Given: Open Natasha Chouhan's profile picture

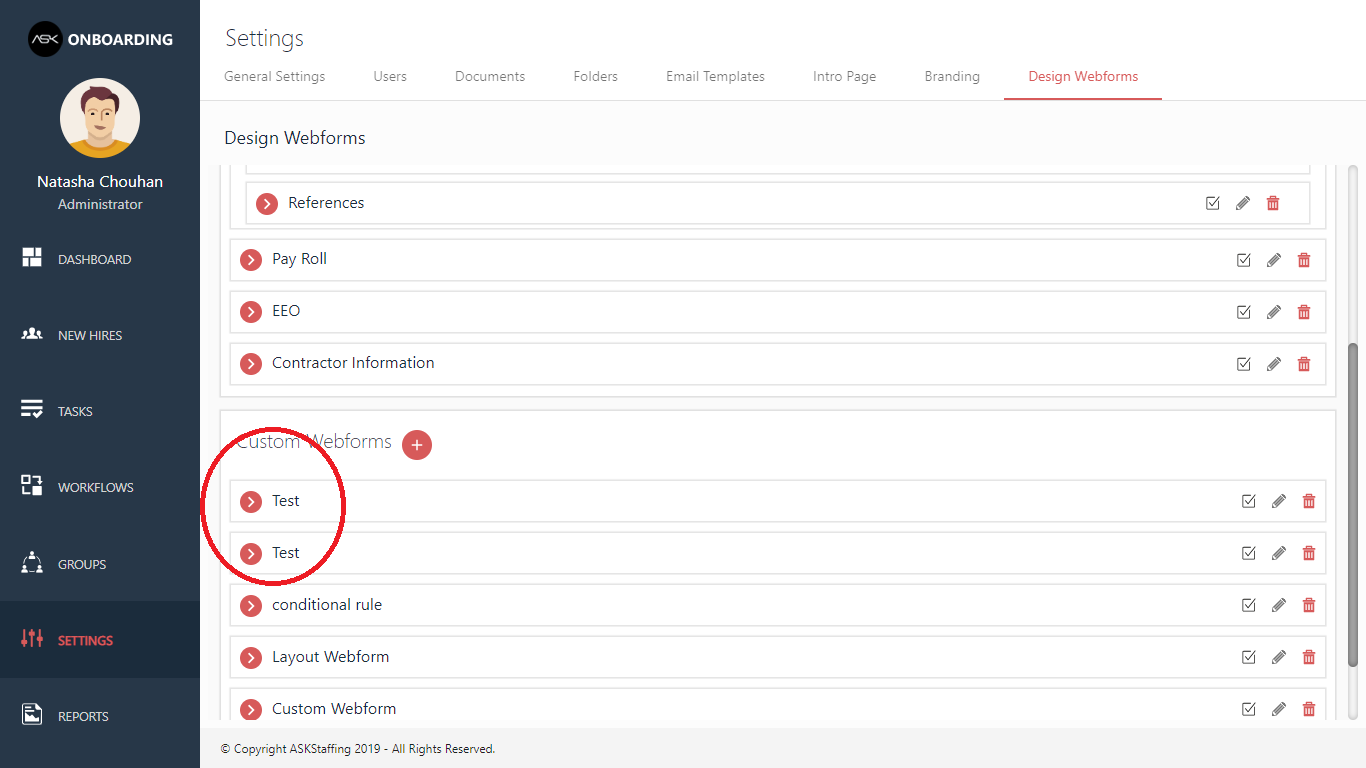Looking at the screenshot, I should point(99,117).
